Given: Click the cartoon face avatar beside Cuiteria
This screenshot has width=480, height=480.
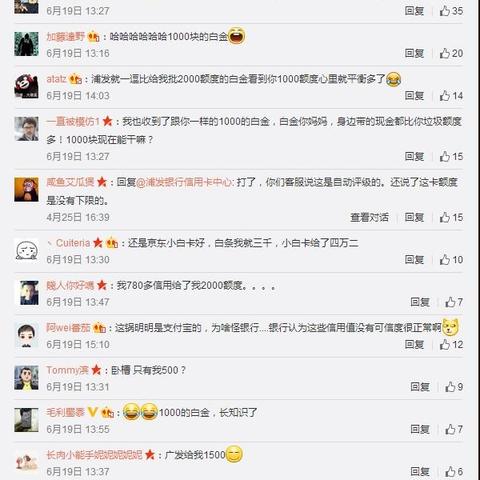Looking at the screenshot, I should (26, 250).
